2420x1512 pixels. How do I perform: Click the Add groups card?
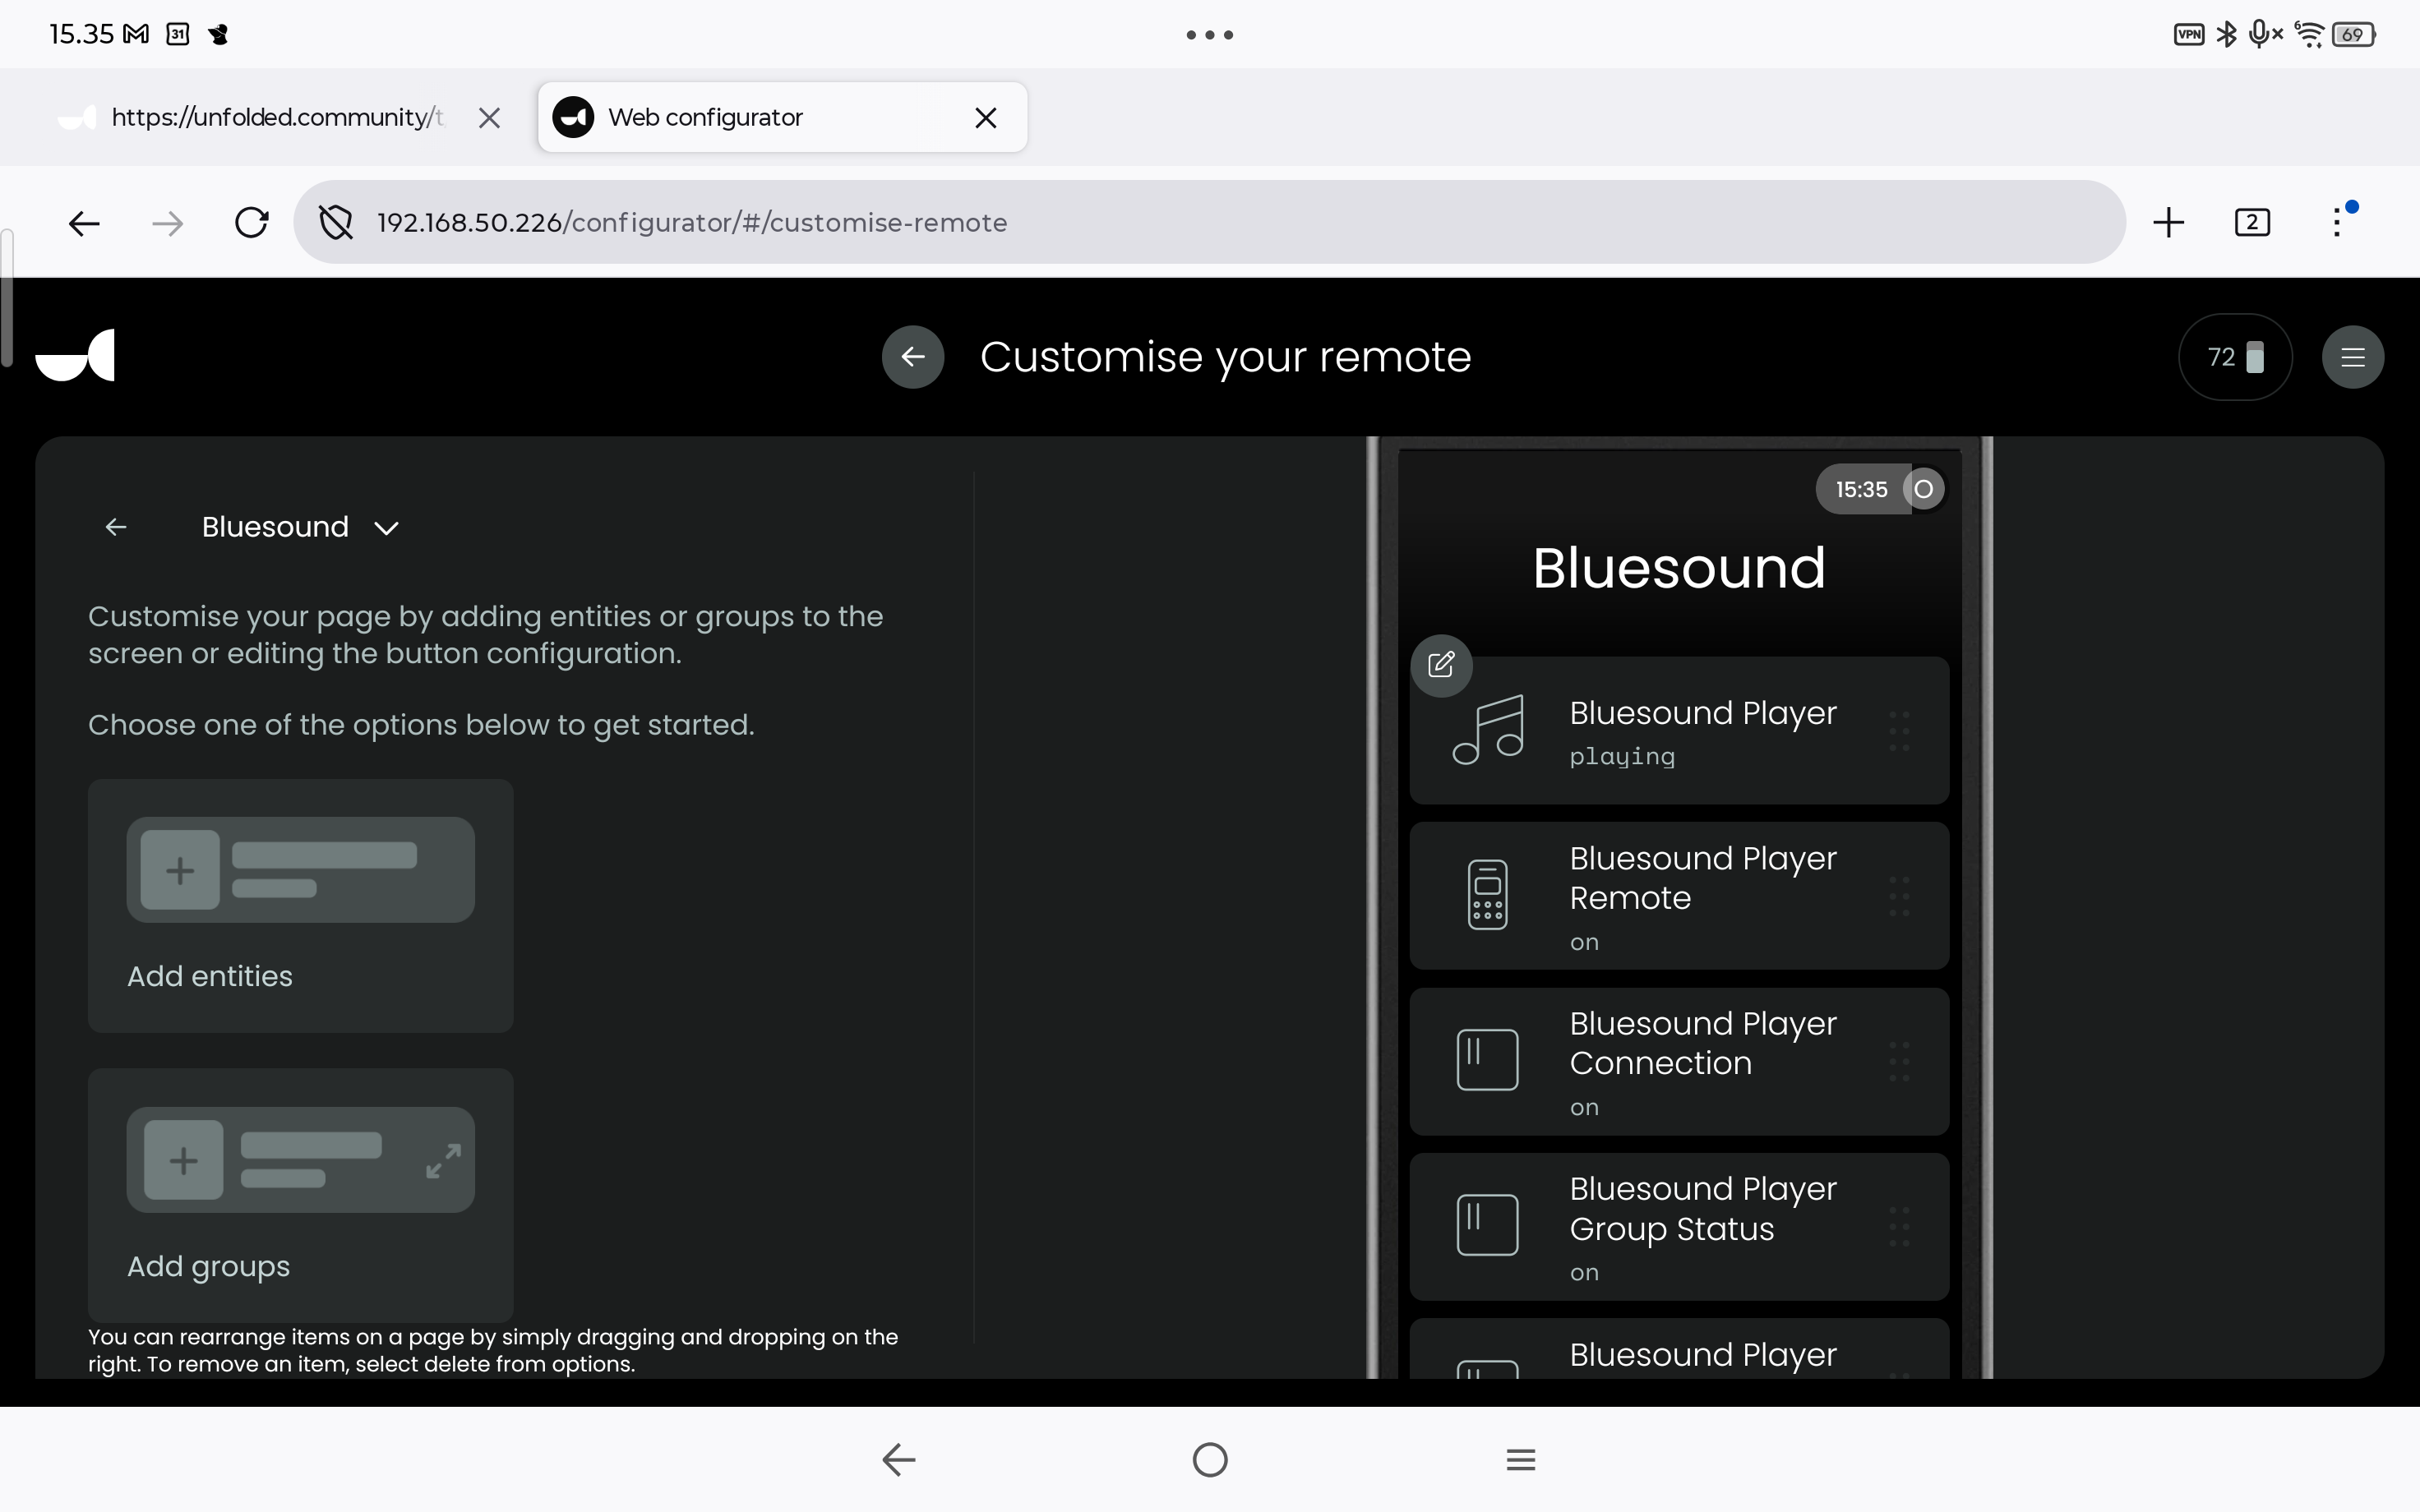click(x=301, y=1195)
